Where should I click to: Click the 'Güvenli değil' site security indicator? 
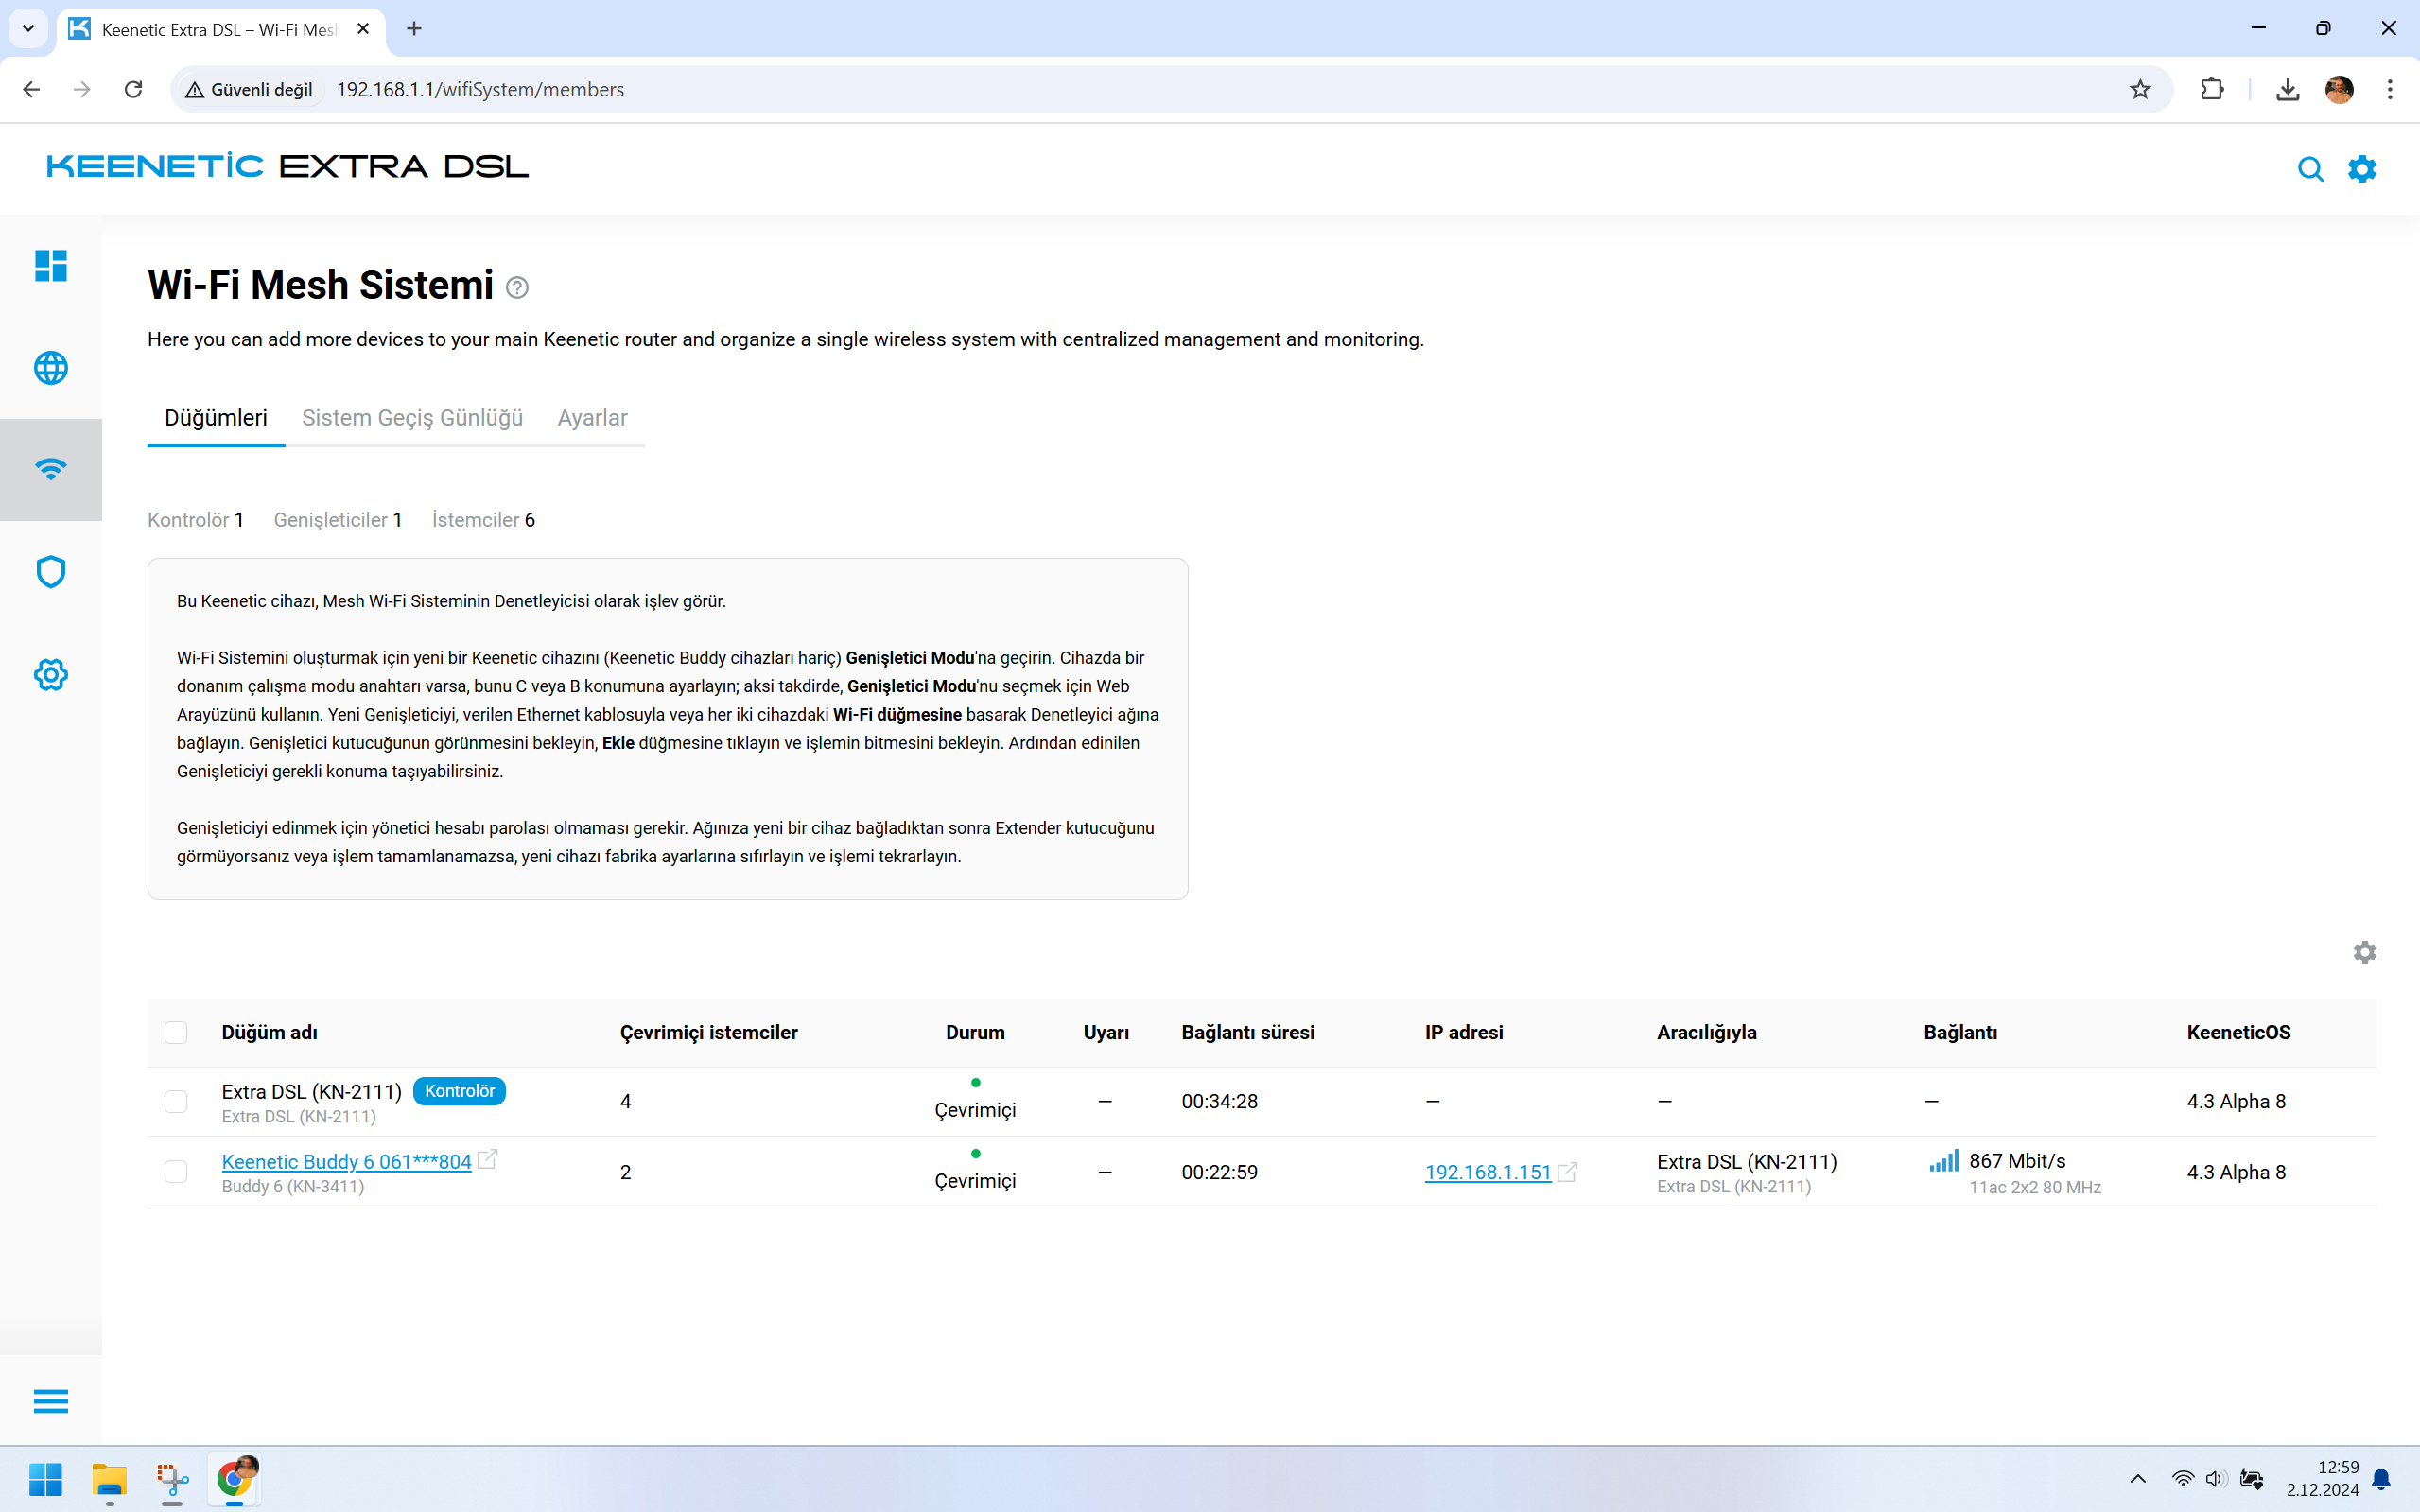pyautogui.click(x=250, y=89)
